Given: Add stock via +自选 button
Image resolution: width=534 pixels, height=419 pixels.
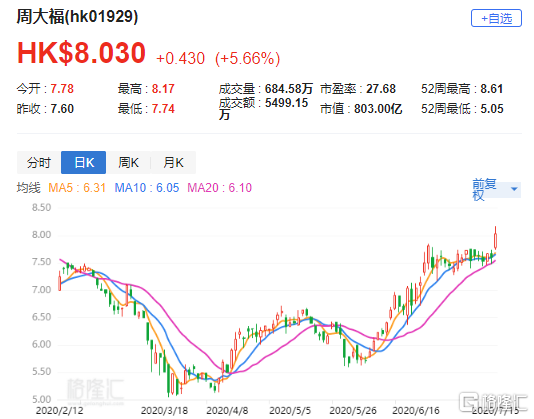Looking at the screenshot, I should (x=496, y=18).
